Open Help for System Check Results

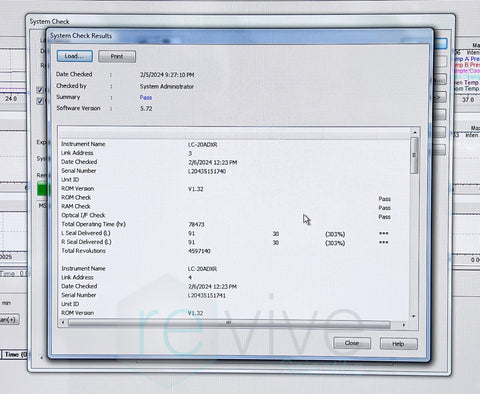(x=398, y=344)
